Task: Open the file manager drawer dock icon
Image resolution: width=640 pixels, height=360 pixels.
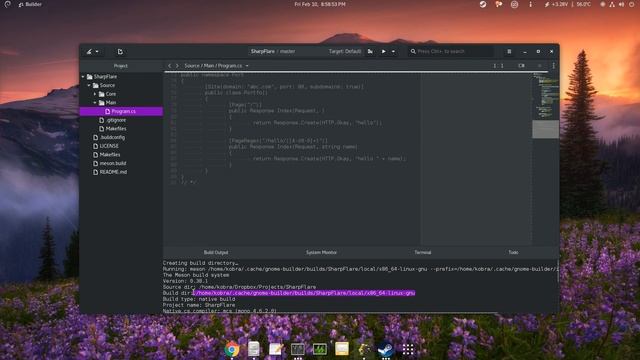Action: (x=253, y=349)
